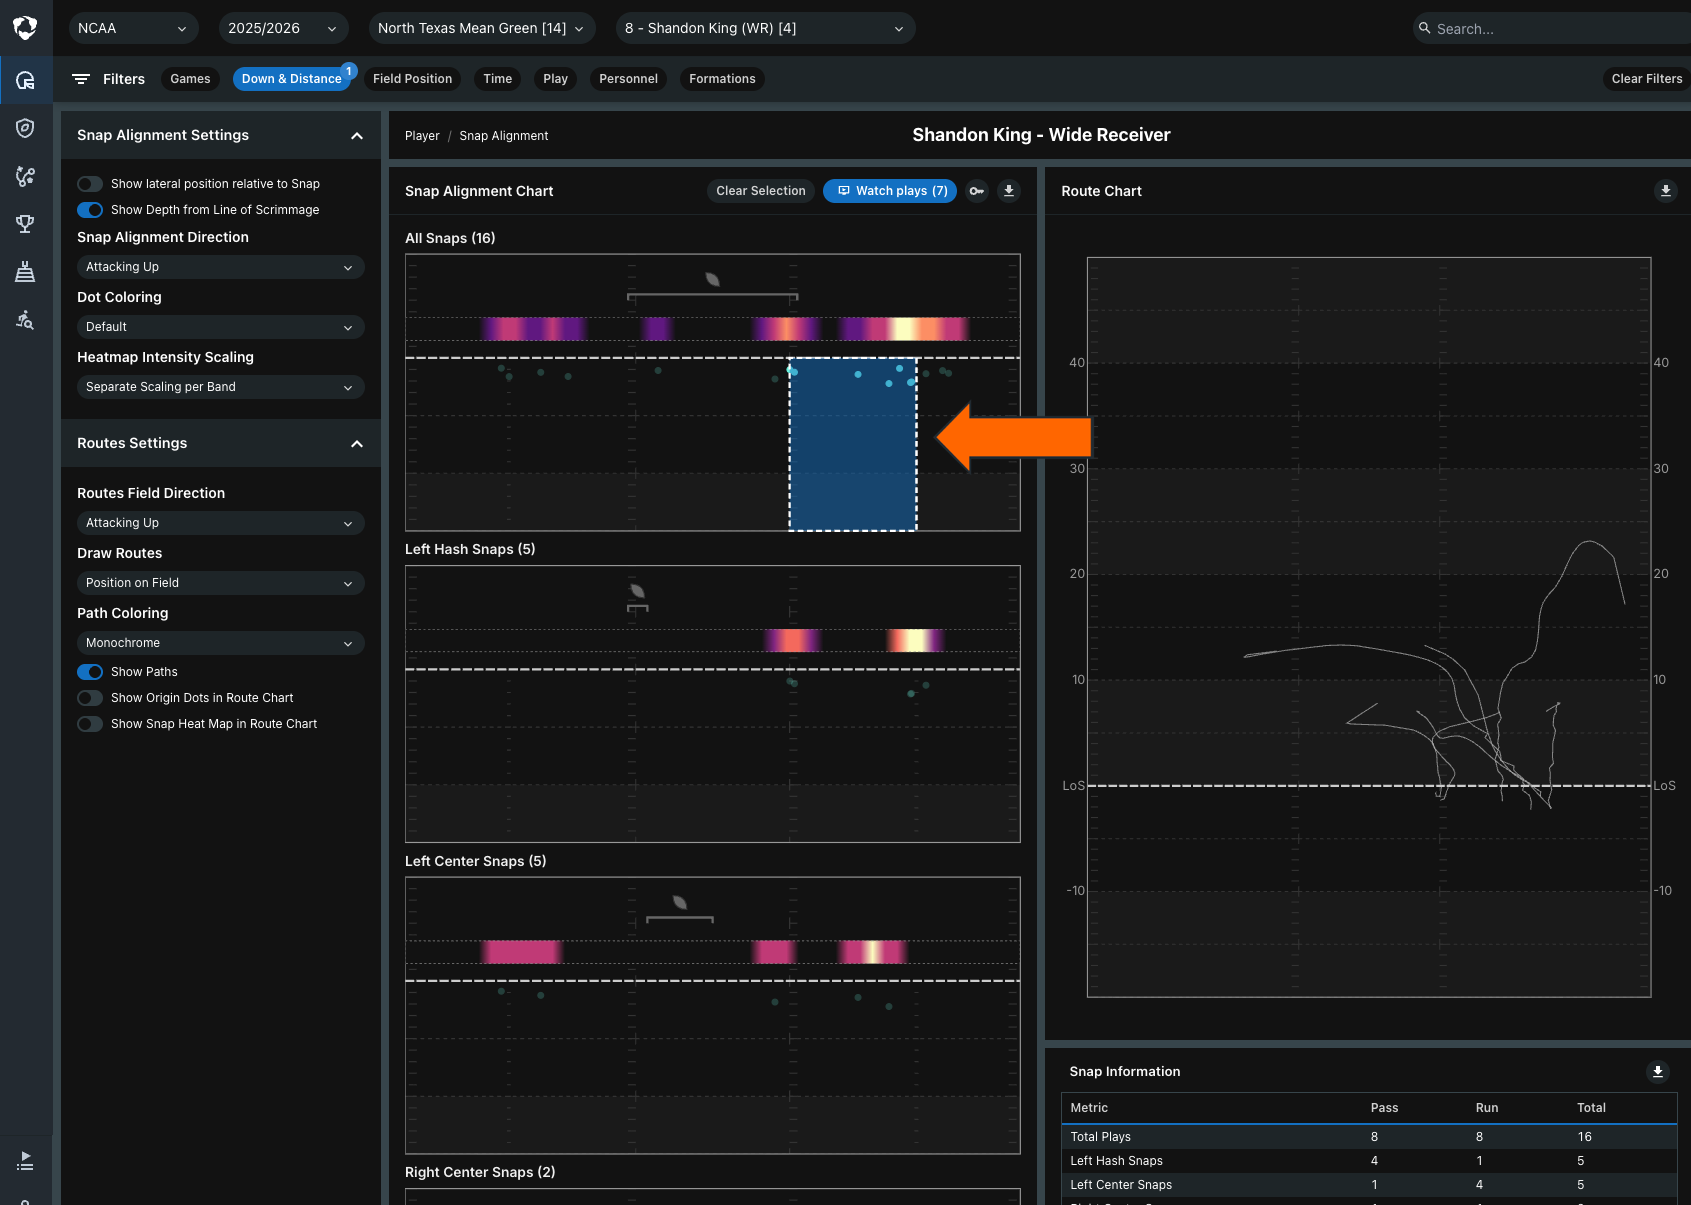Open the Formations filter
Screen dimensions: 1691x1205
click(722, 79)
